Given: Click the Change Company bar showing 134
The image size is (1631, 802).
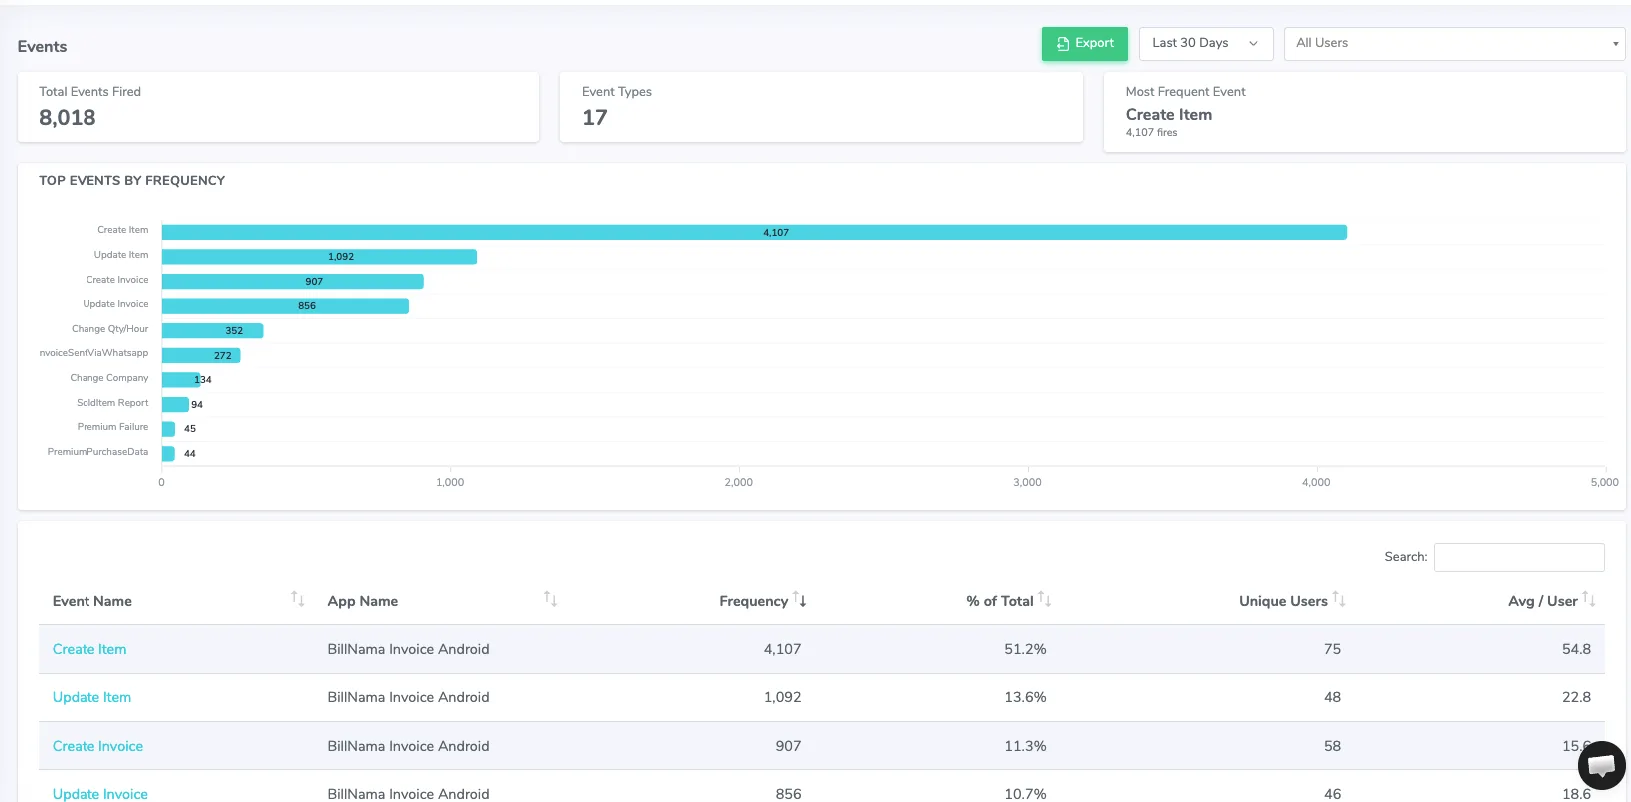Looking at the screenshot, I should (x=181, y=379).
